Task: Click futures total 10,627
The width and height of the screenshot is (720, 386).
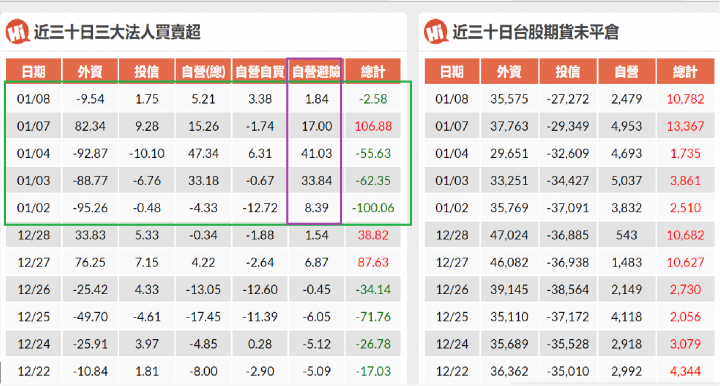Action: (685, 263)
